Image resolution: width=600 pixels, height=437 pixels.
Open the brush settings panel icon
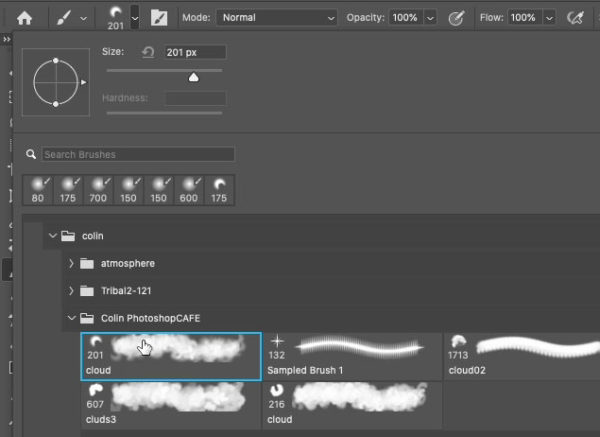(159, 17)
